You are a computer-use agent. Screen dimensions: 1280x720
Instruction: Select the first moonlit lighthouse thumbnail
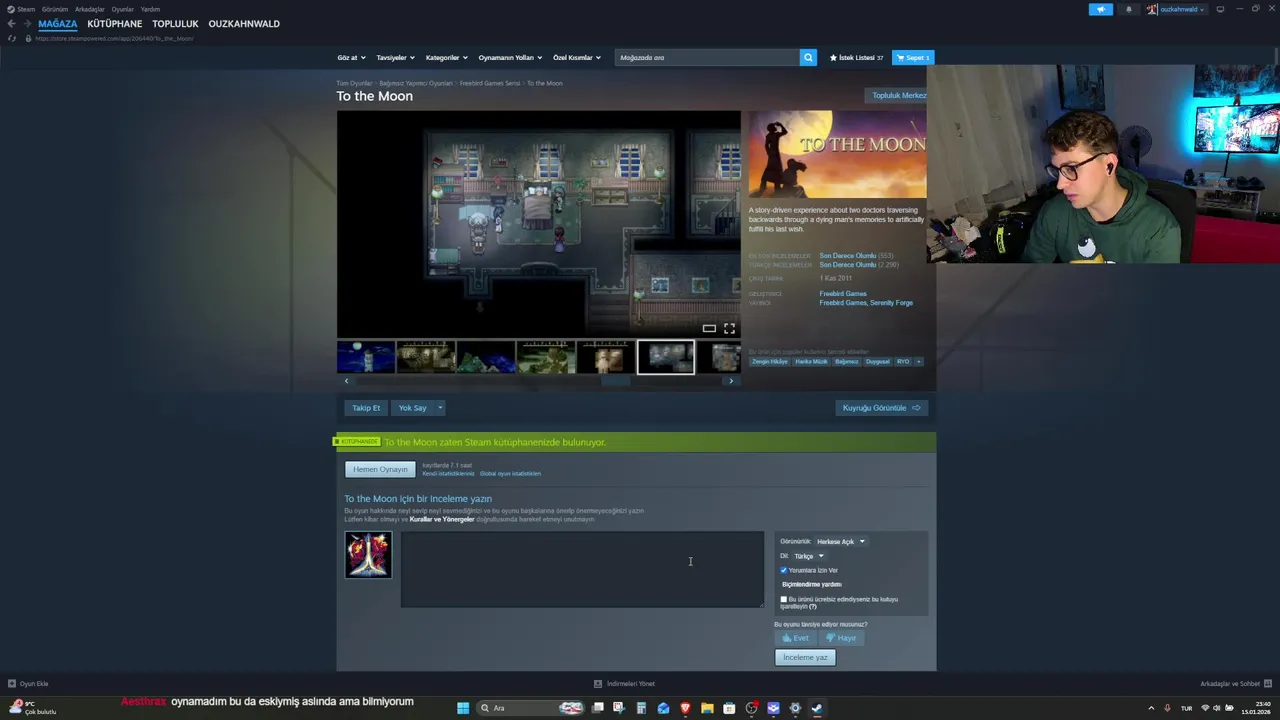click(366, 357)
